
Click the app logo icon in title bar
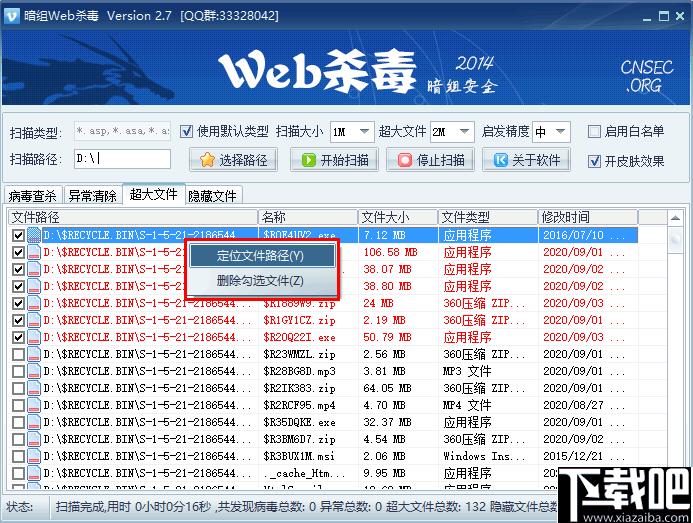coord(11,16)
